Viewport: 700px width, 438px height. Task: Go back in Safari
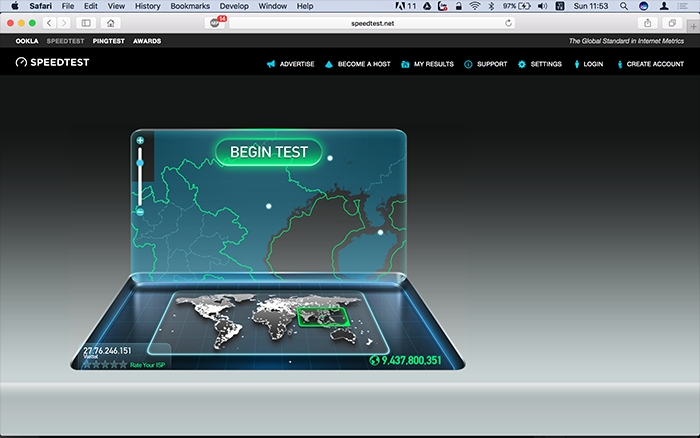pyautogui.click(x=50, y=23)
